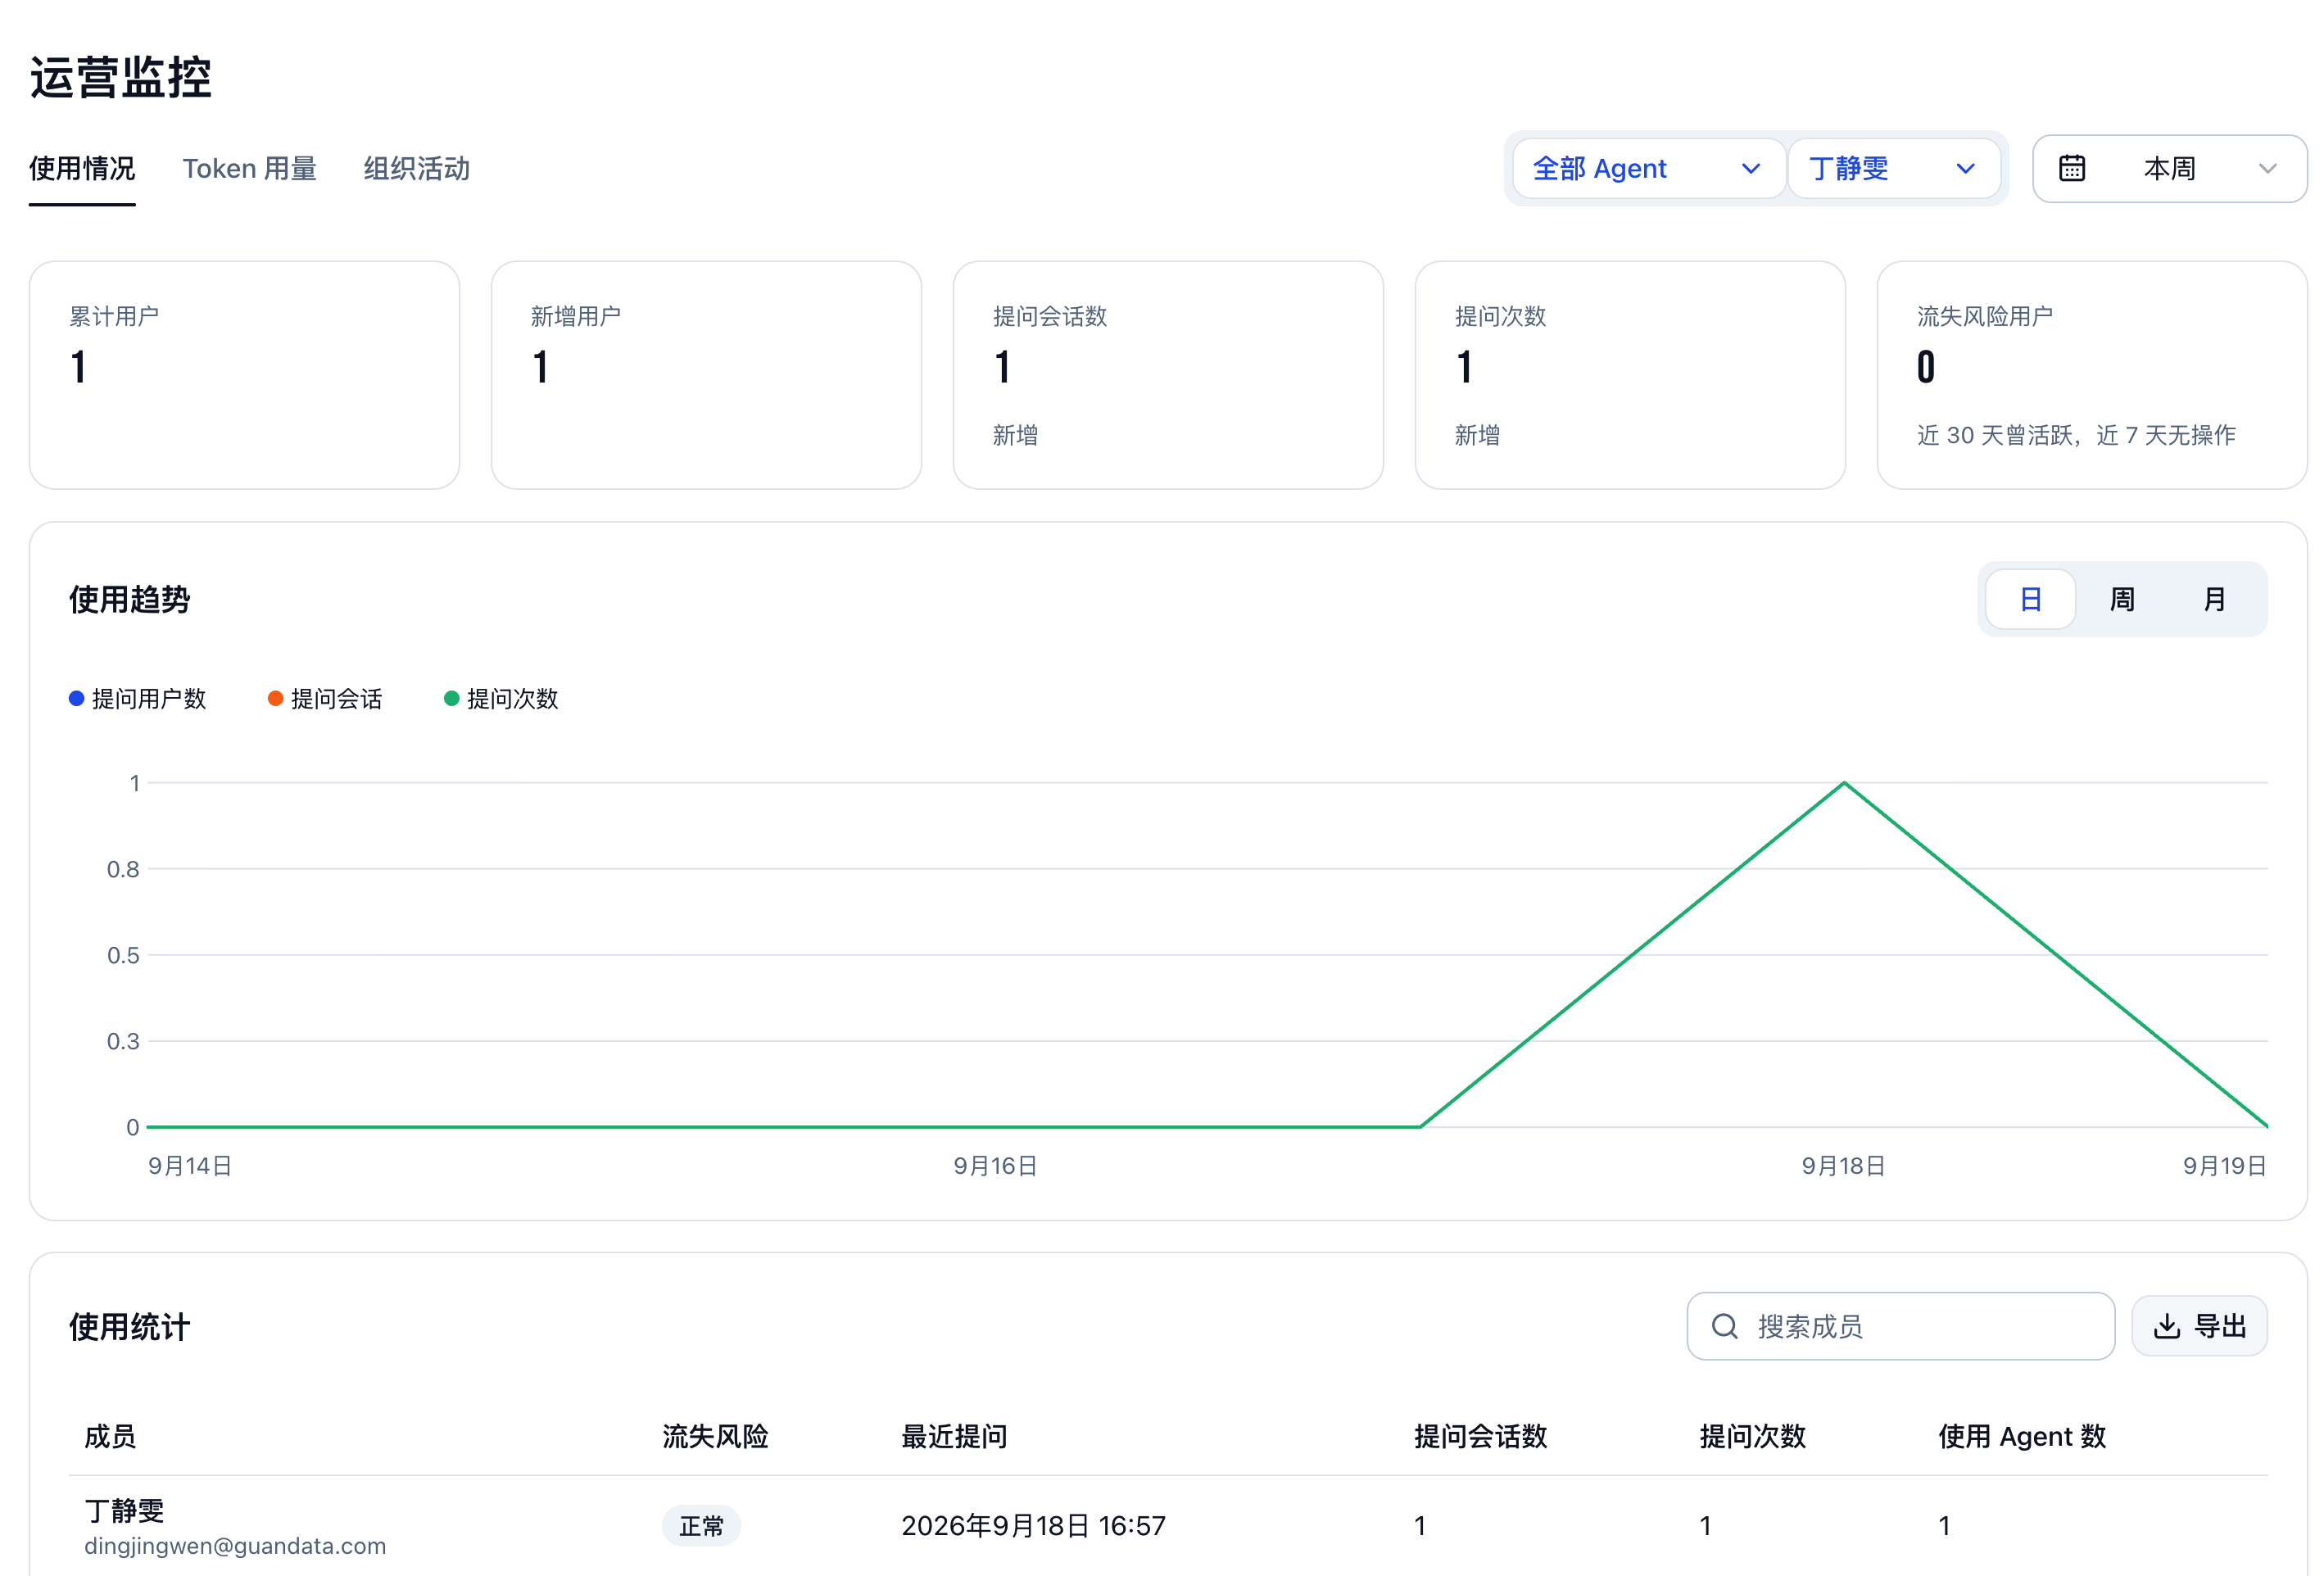Click the 使用趋势 section heading
This screenshot has height=1576, width=2324.
tap(129, 599)
